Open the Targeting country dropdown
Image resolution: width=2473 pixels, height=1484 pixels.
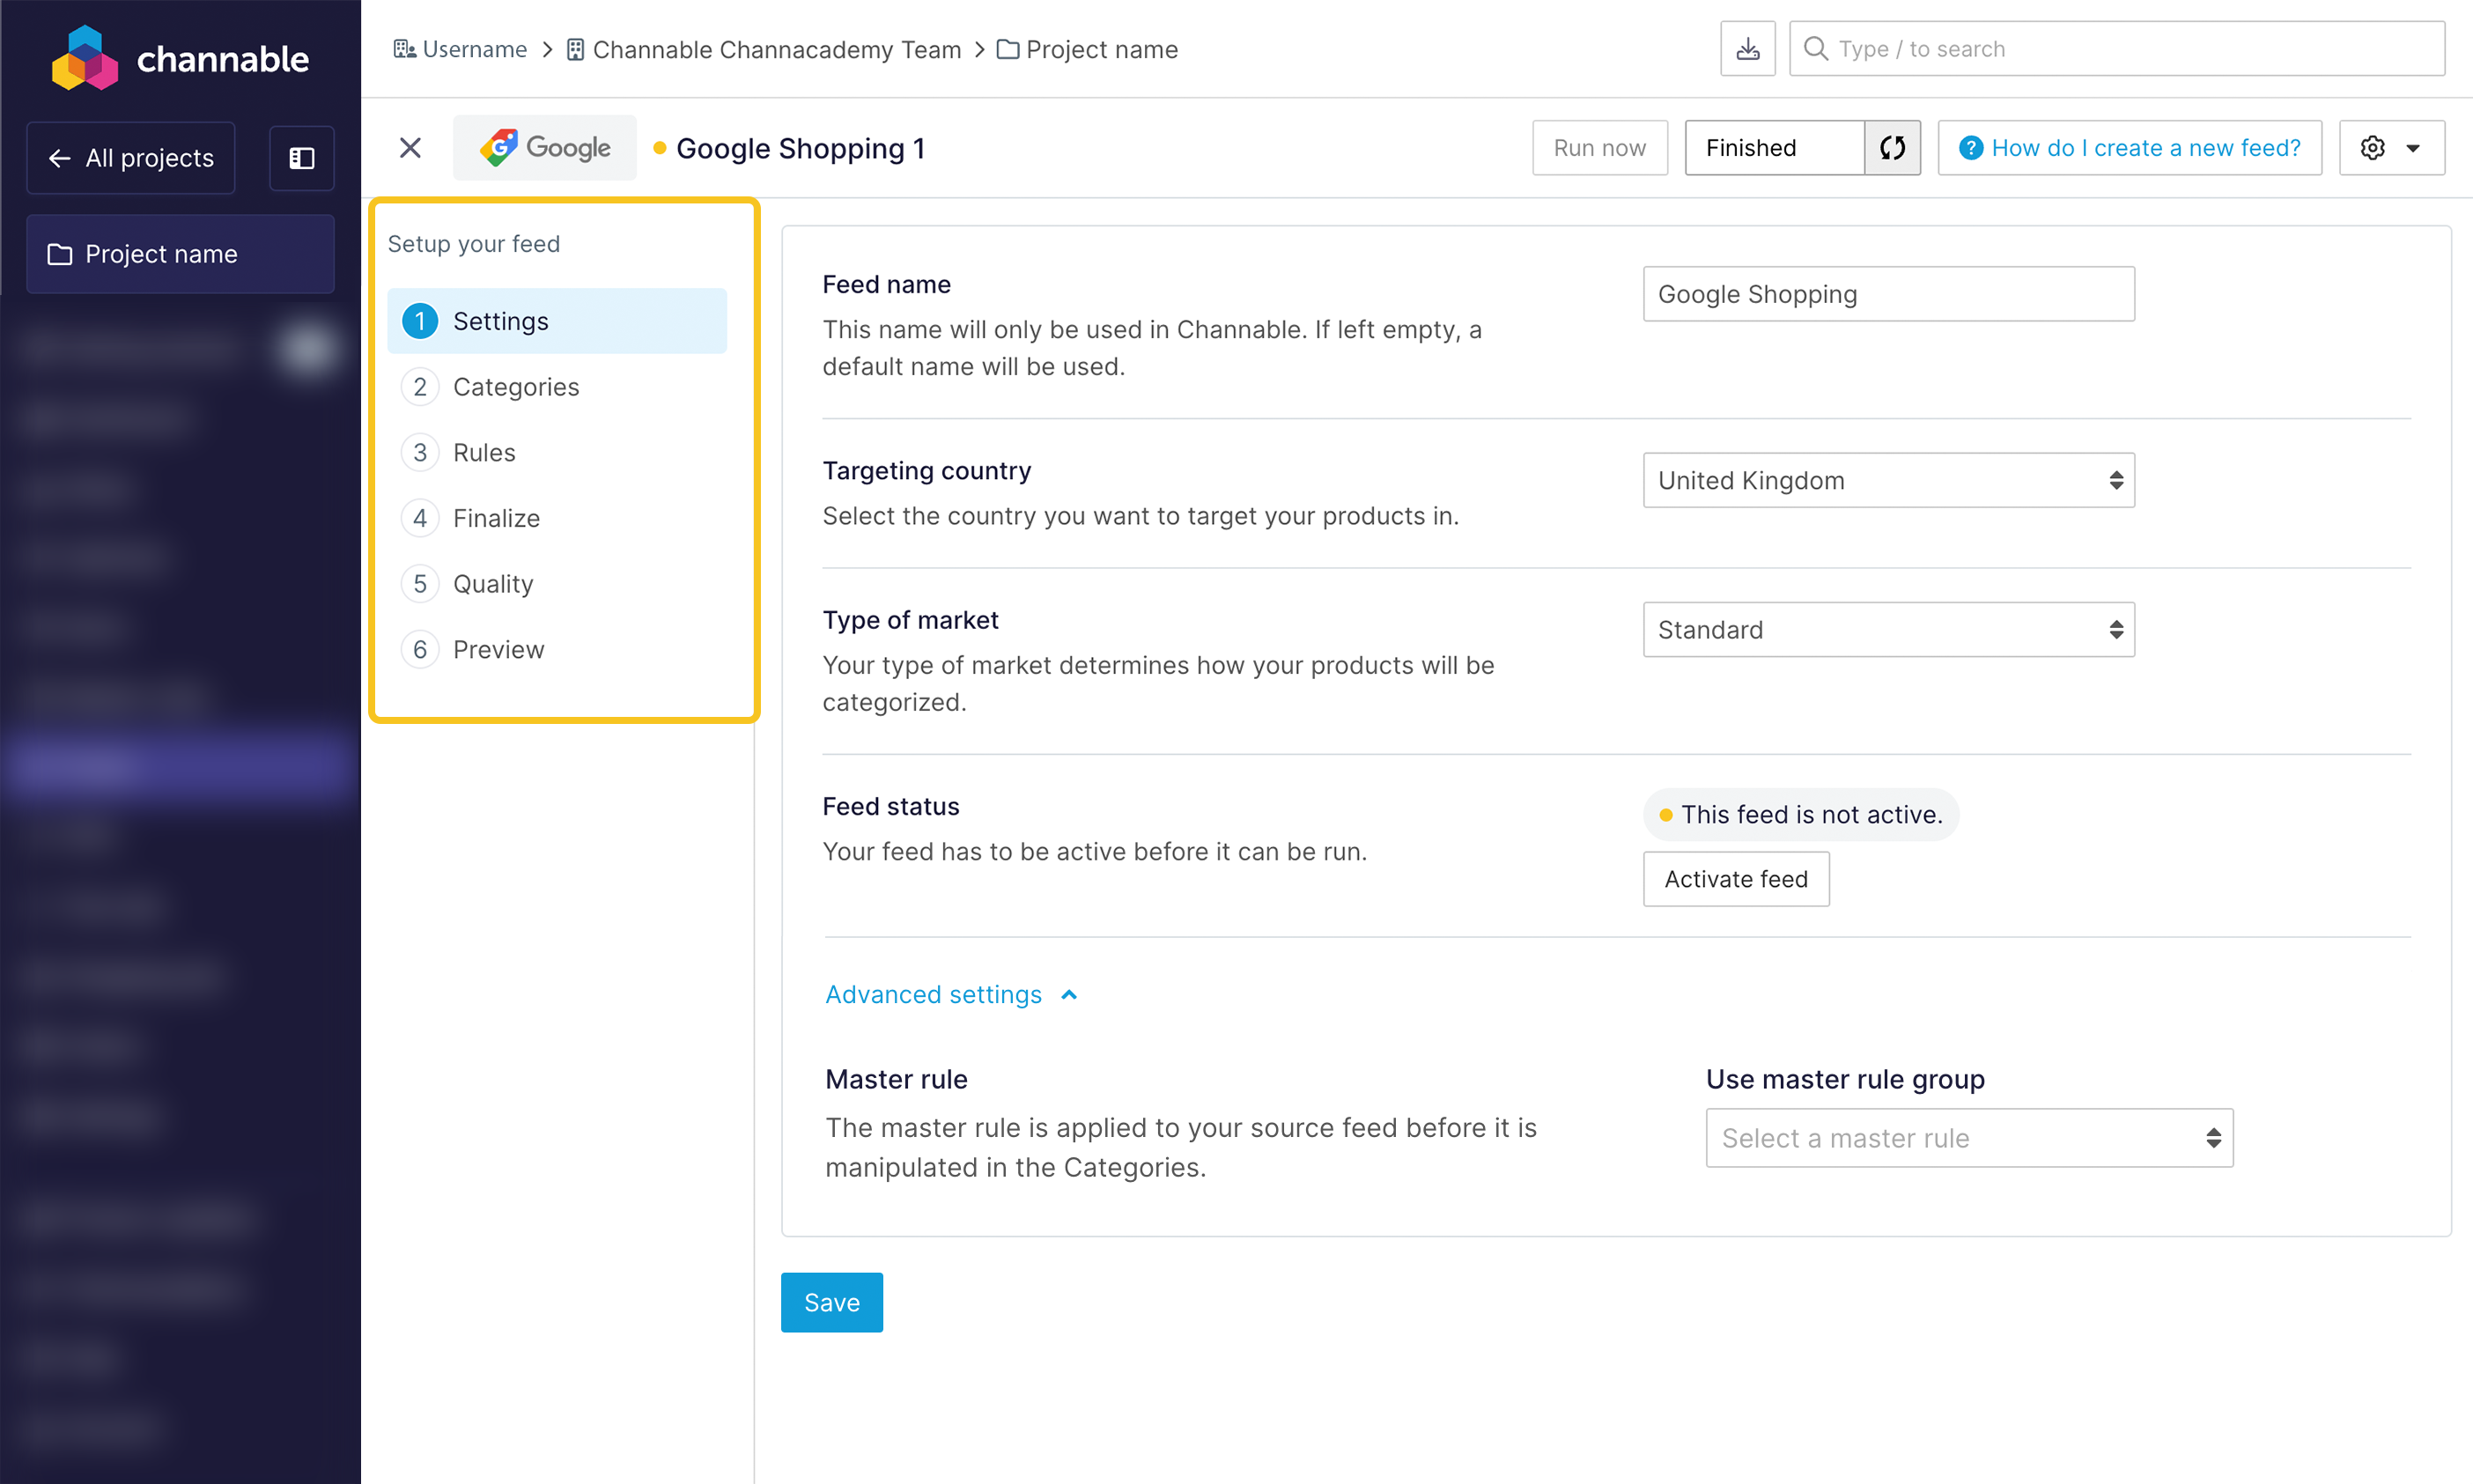coord(1888,480)
